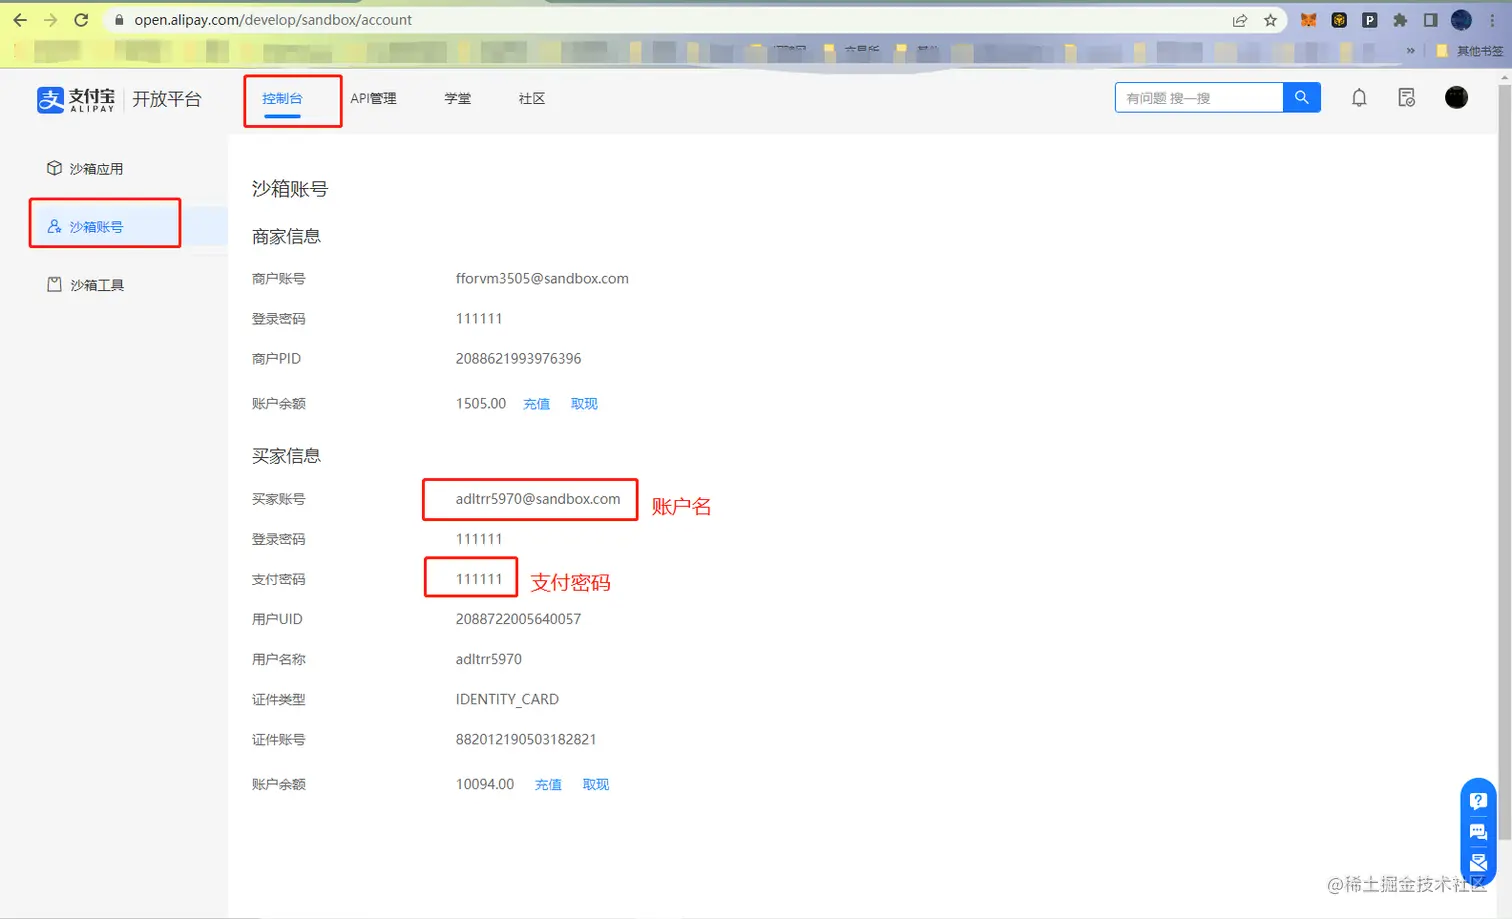Select merchant balance 1505.00

[481, 404]
